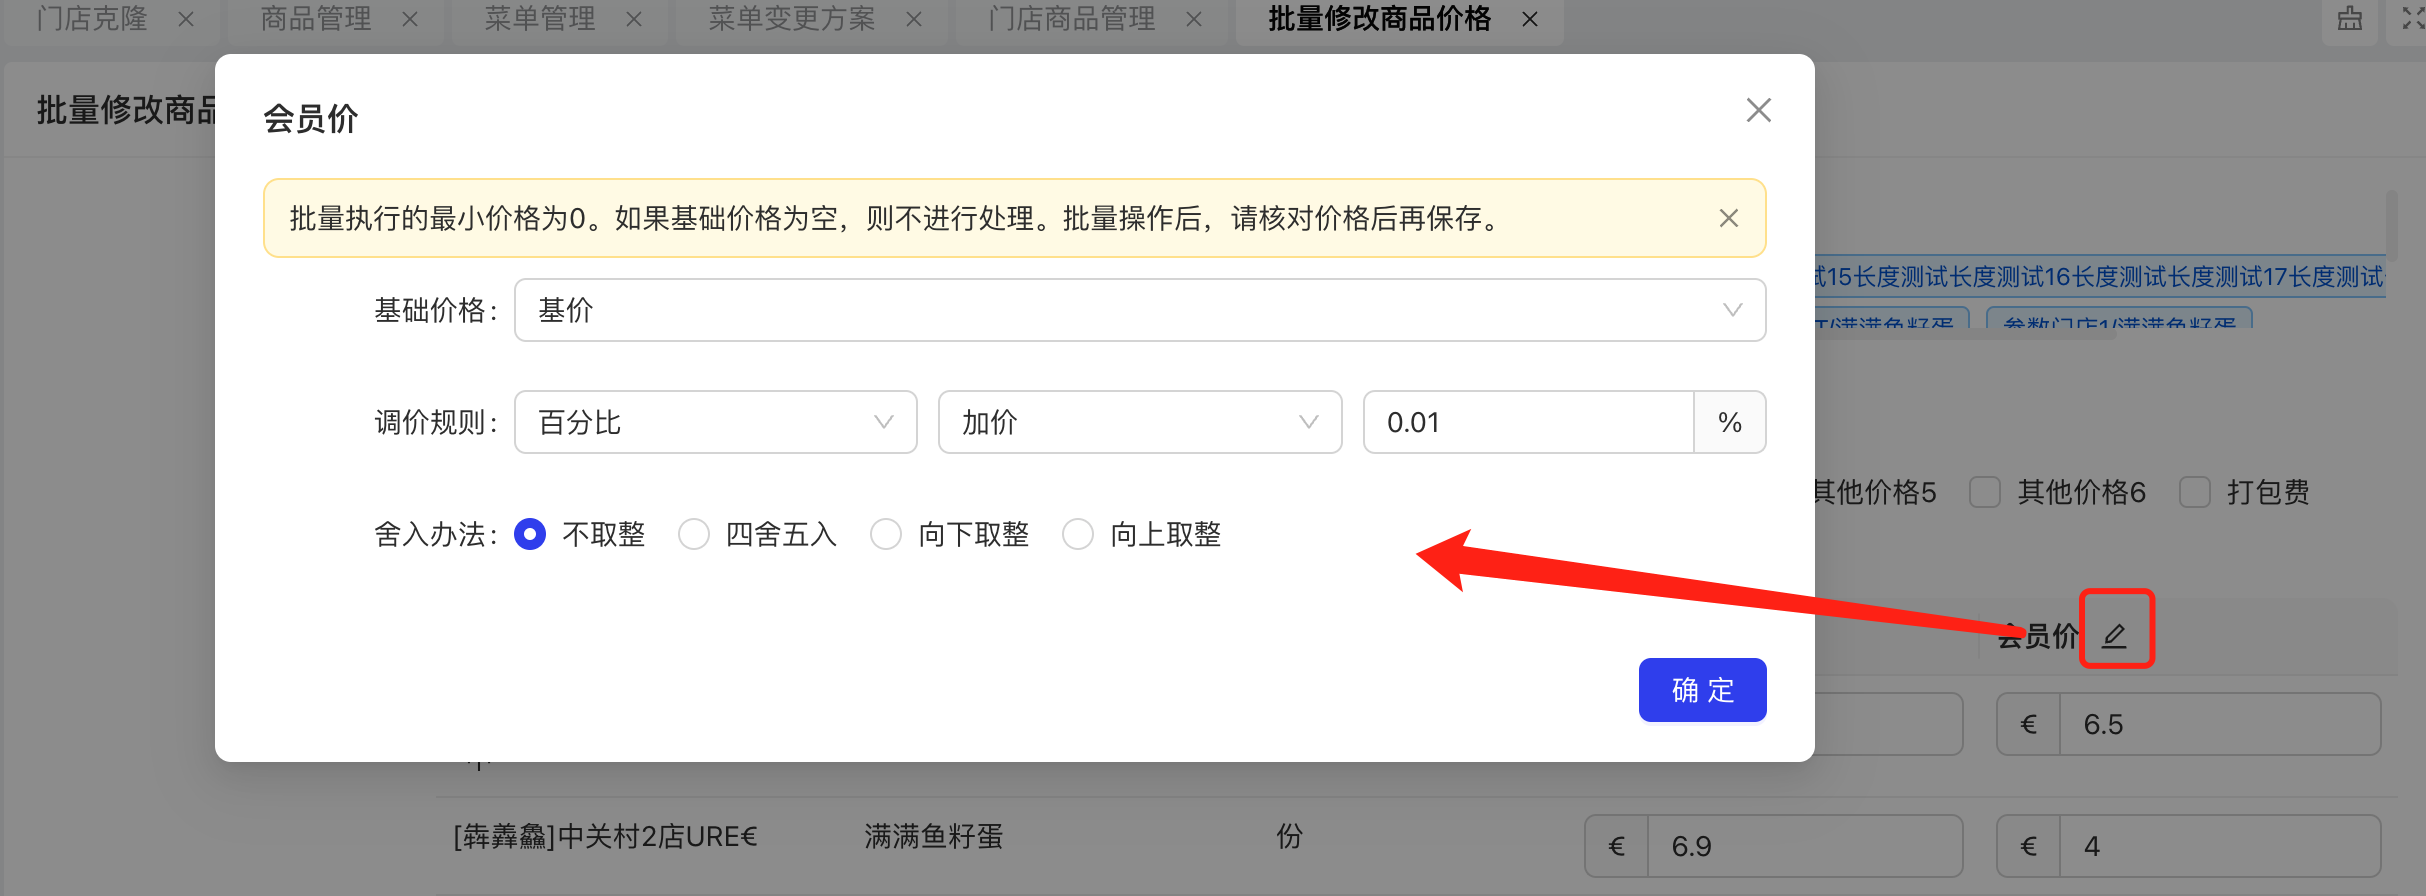Dismiss the yellow warning banner
This screenshot has width=2426, height=896.
coord(1728,218)
